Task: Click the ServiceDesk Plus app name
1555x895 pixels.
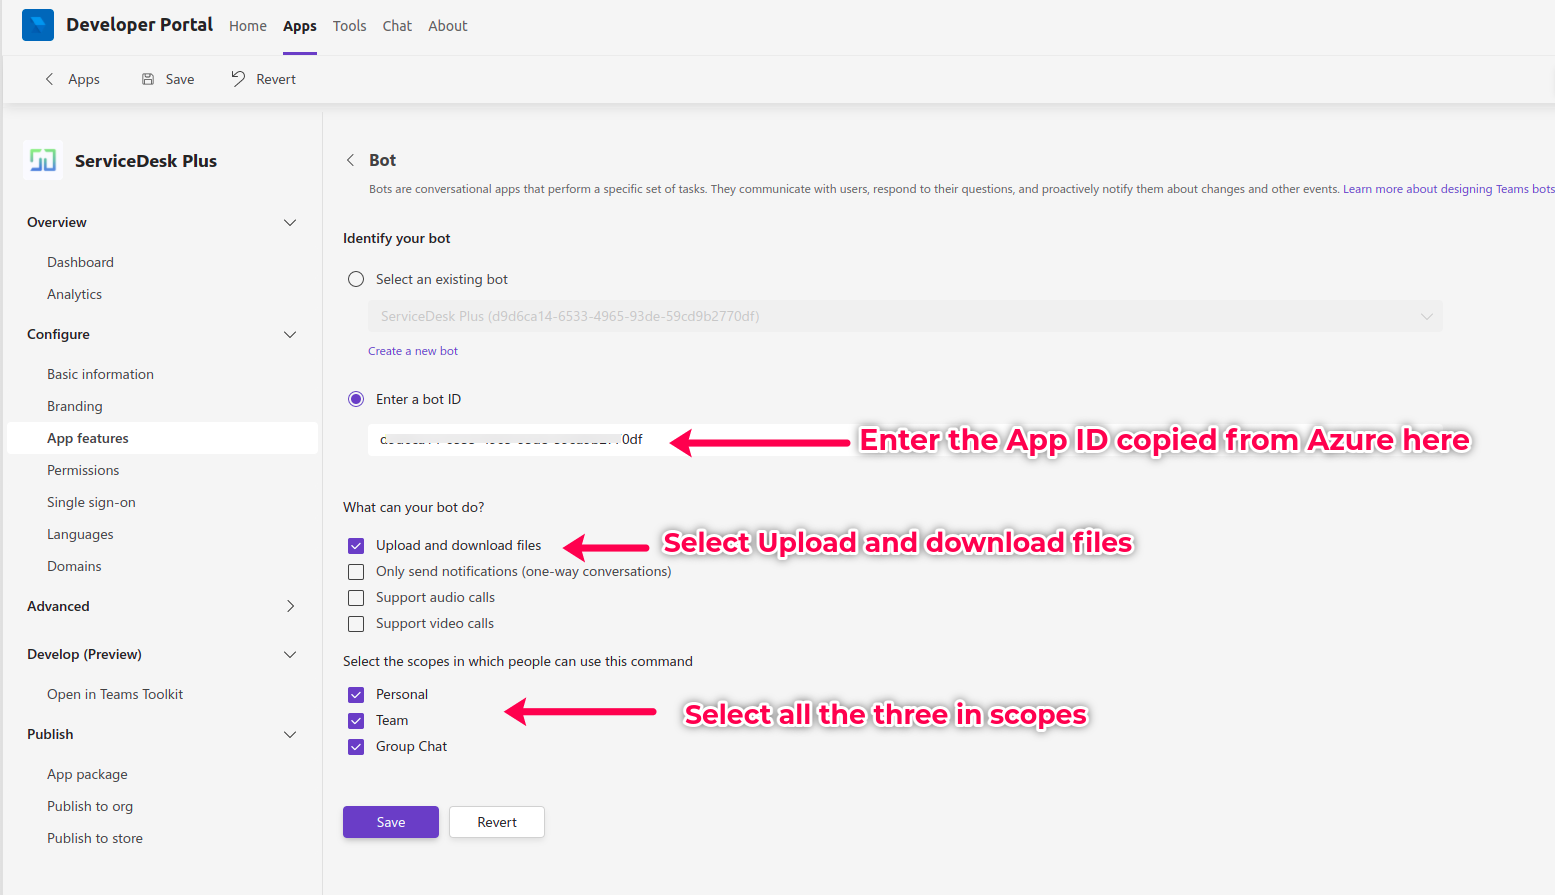Action: tap(146, 161)
